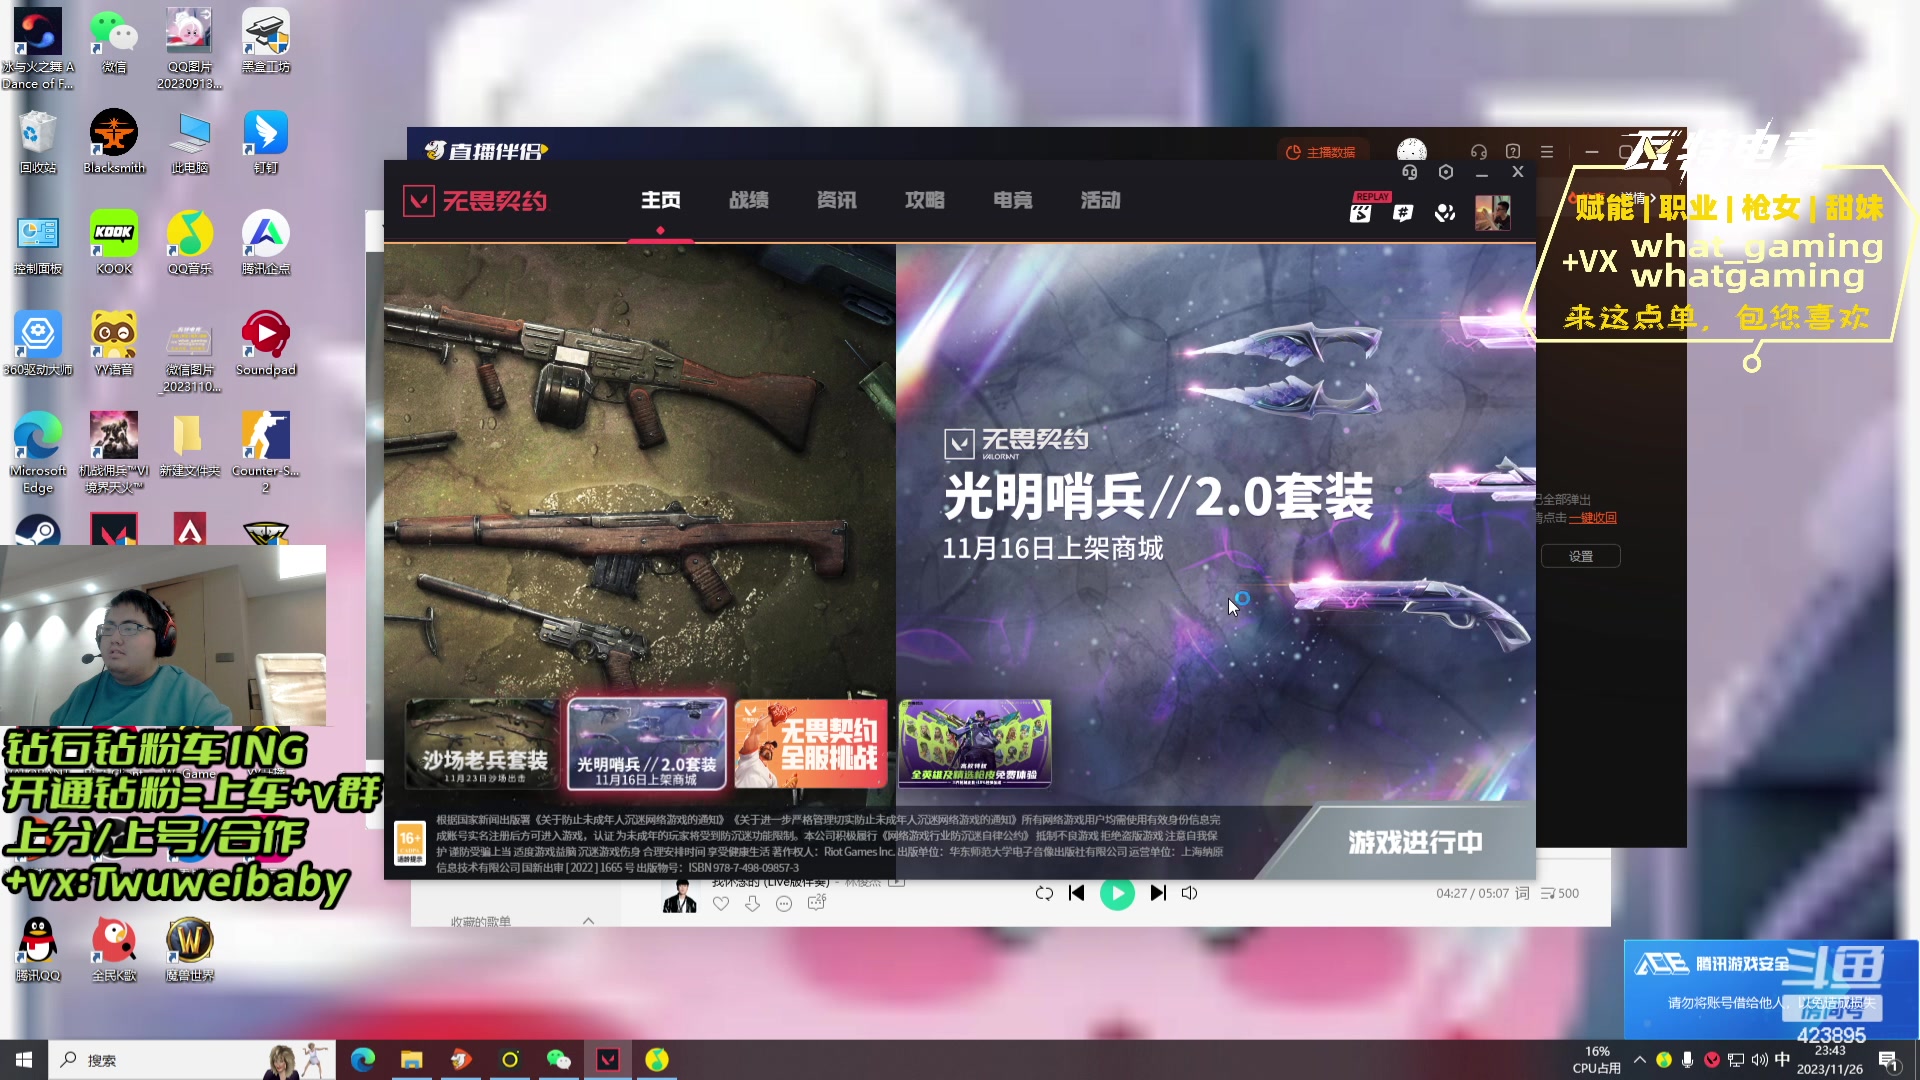Select the 无畏契约全服挑战 banner thumbnail
1920x1080 pixels.
pos(811,744)
